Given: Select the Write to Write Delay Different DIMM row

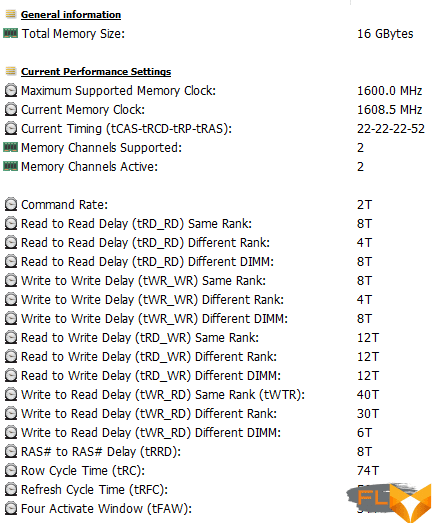Looking at the screenshot, I should coord(215,319).
